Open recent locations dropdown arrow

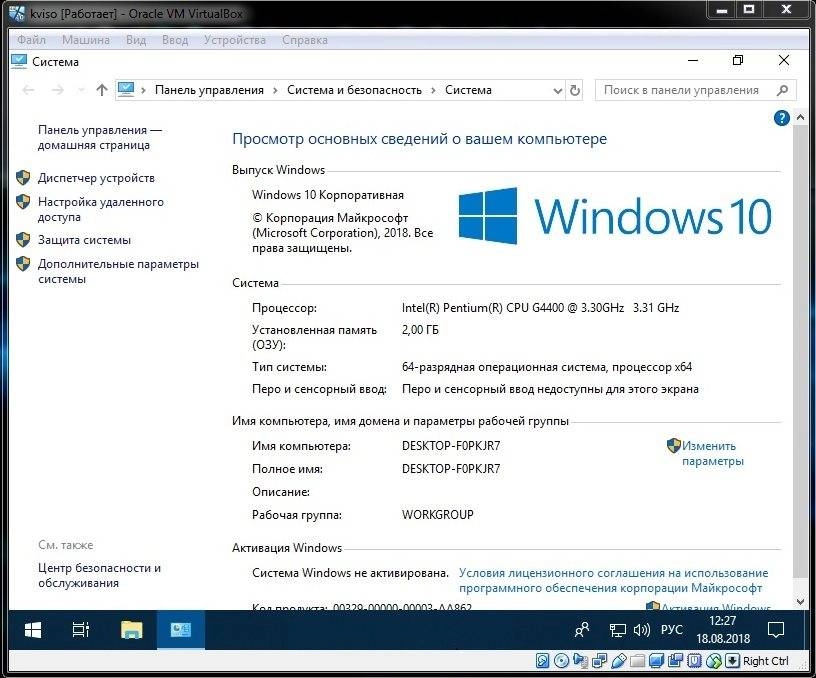click(x=81, y=90)
